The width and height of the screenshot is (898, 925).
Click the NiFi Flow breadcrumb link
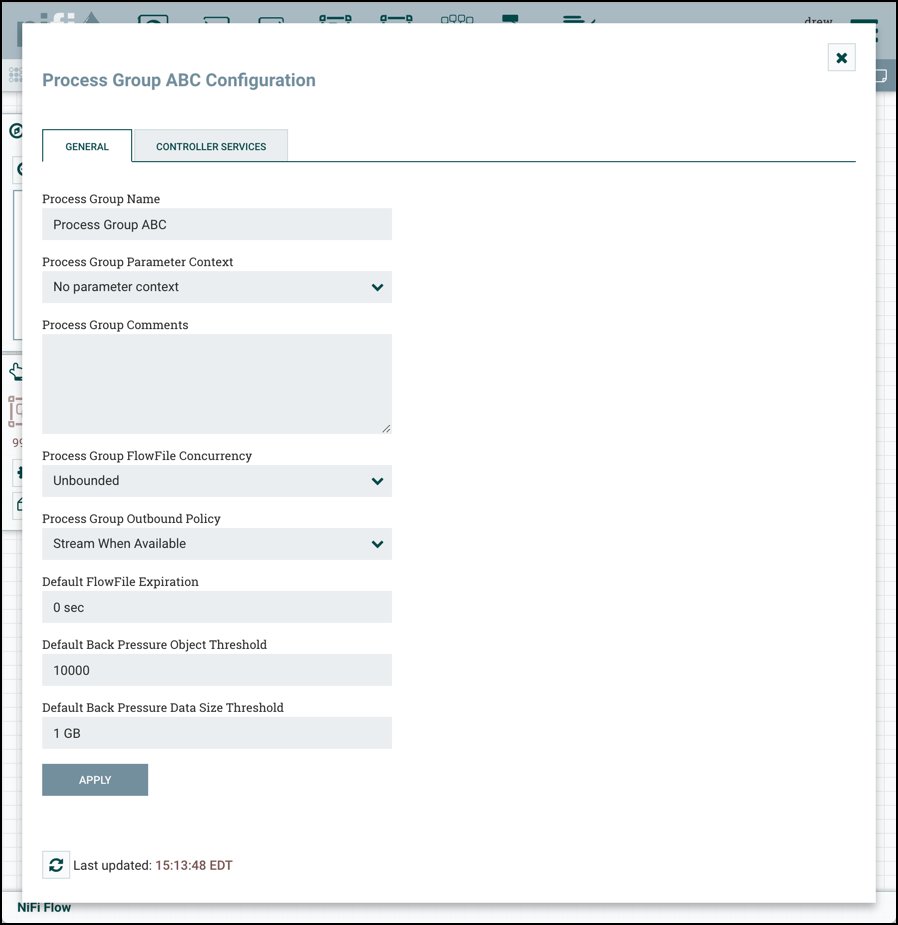click(x=44, y=908)
